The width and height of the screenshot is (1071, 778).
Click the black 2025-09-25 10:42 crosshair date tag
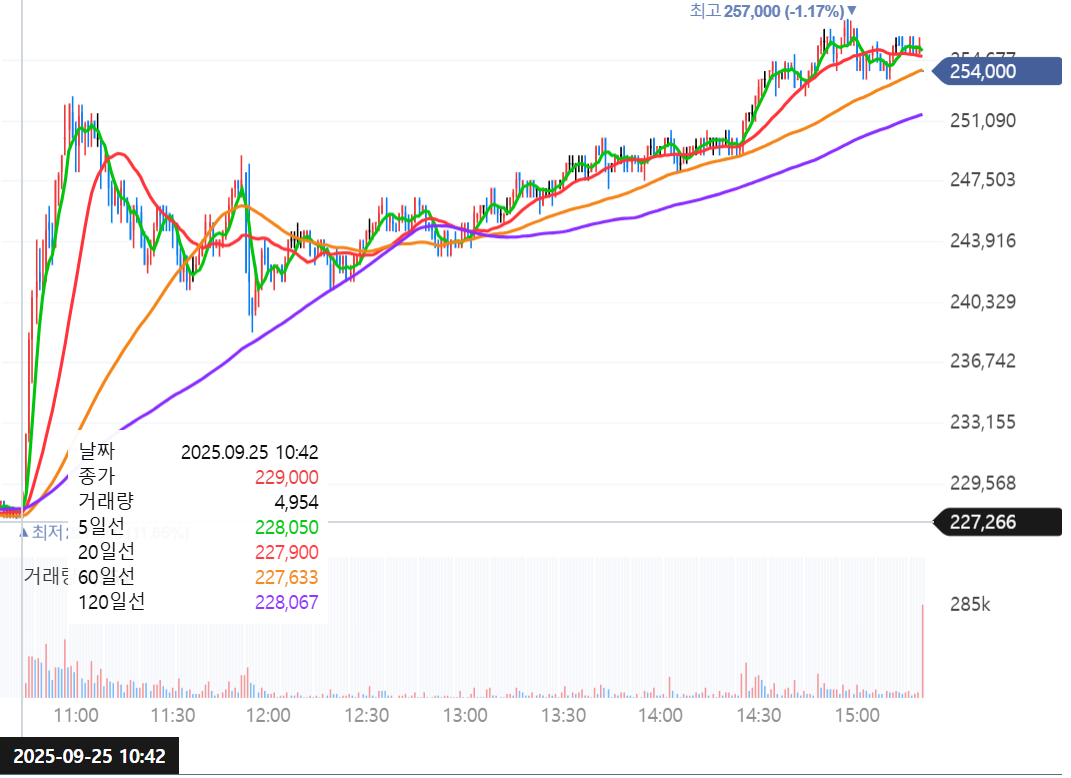pos(89,756)
